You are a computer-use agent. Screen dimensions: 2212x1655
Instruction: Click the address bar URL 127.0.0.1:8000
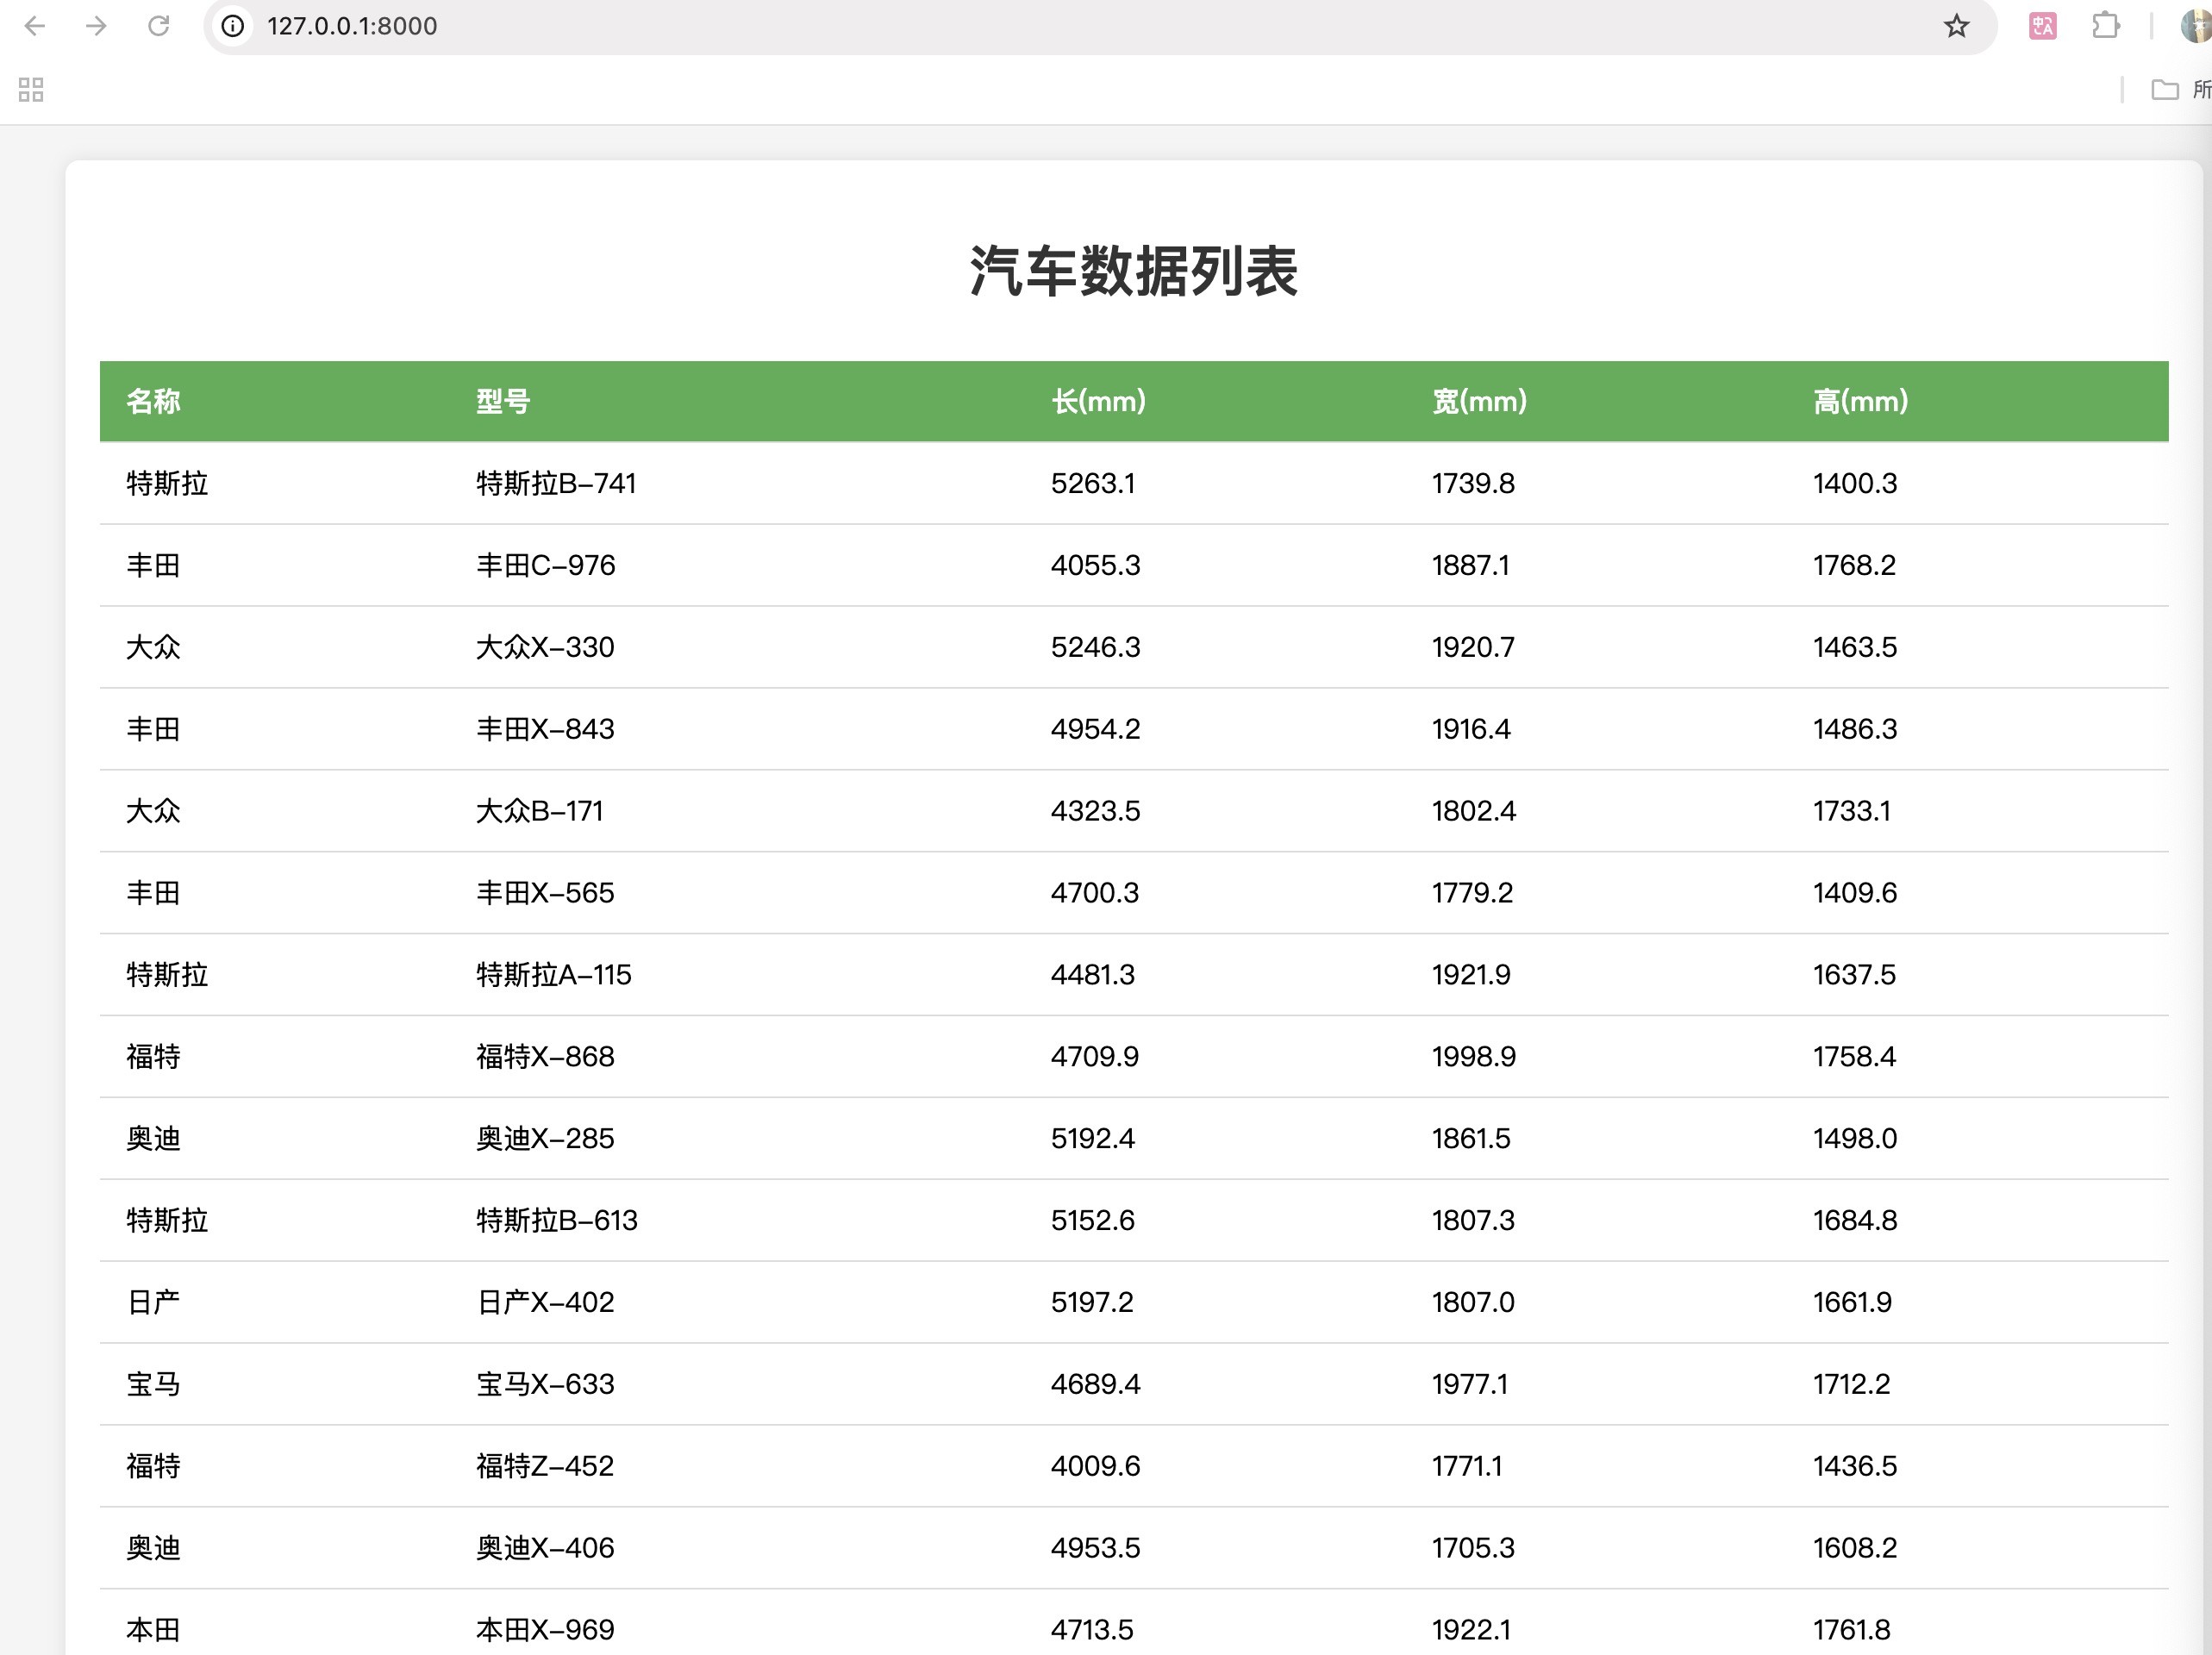click(352, 26)
